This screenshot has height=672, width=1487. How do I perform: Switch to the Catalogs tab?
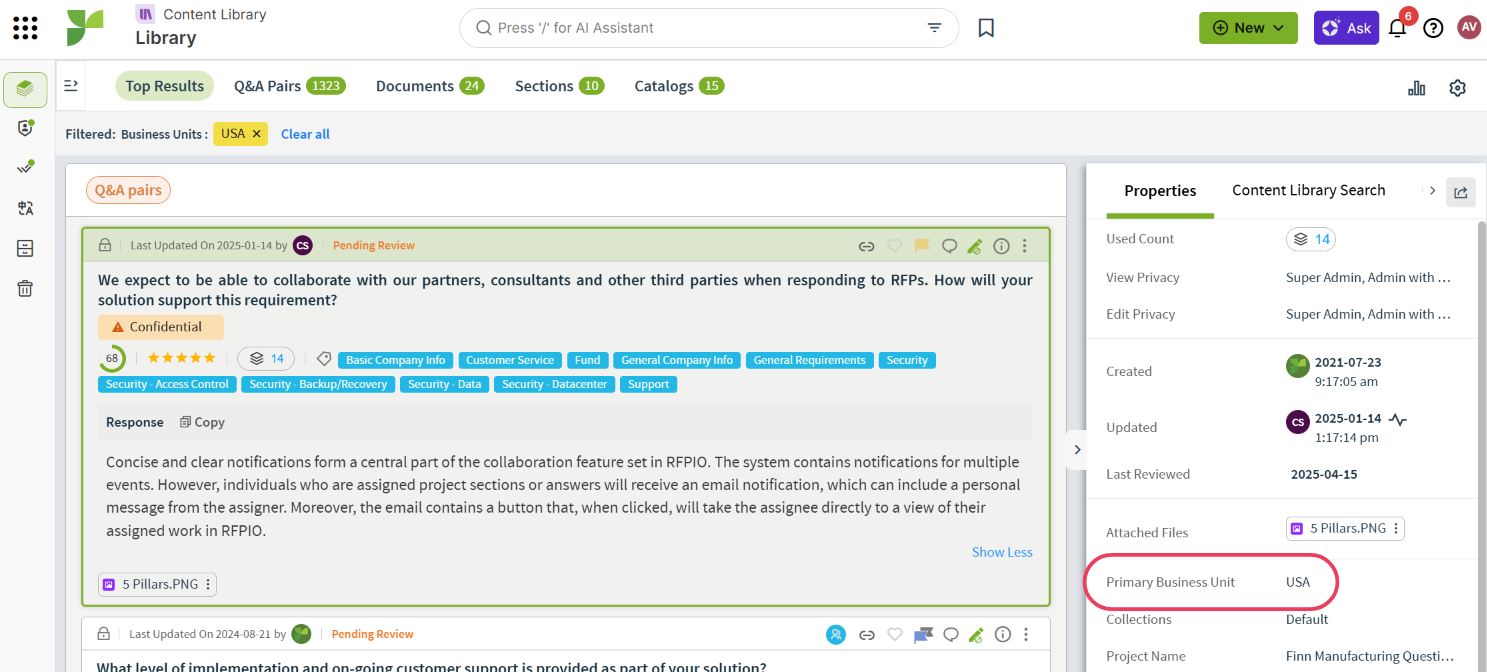click(679, 86)
